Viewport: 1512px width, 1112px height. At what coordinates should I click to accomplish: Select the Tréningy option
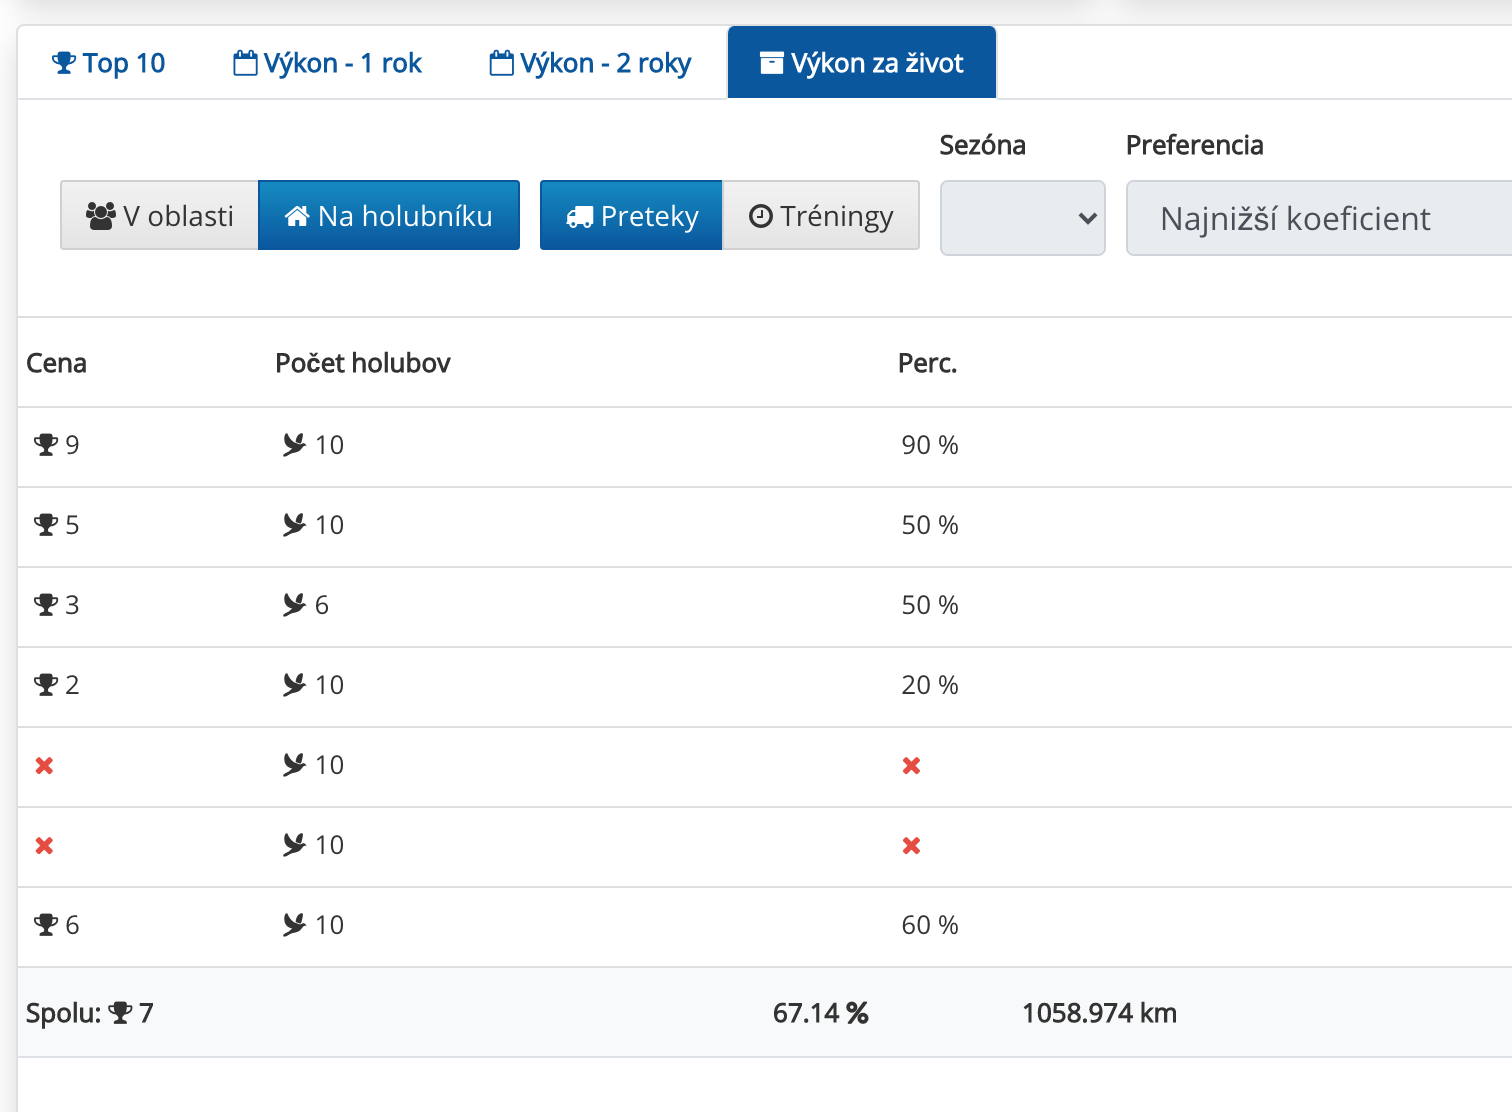click(x=820, y=215)
